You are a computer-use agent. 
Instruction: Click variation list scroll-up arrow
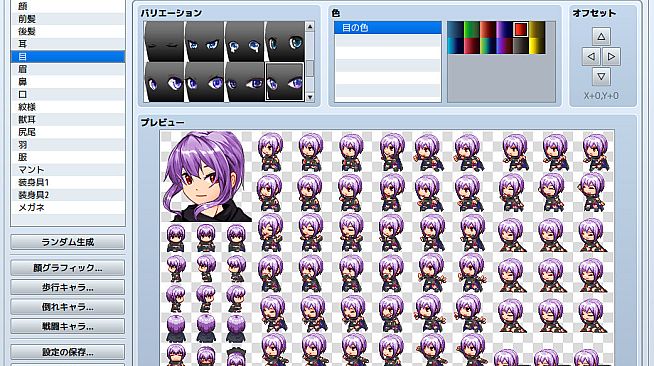pyautogui.click(x=310, y=27)
